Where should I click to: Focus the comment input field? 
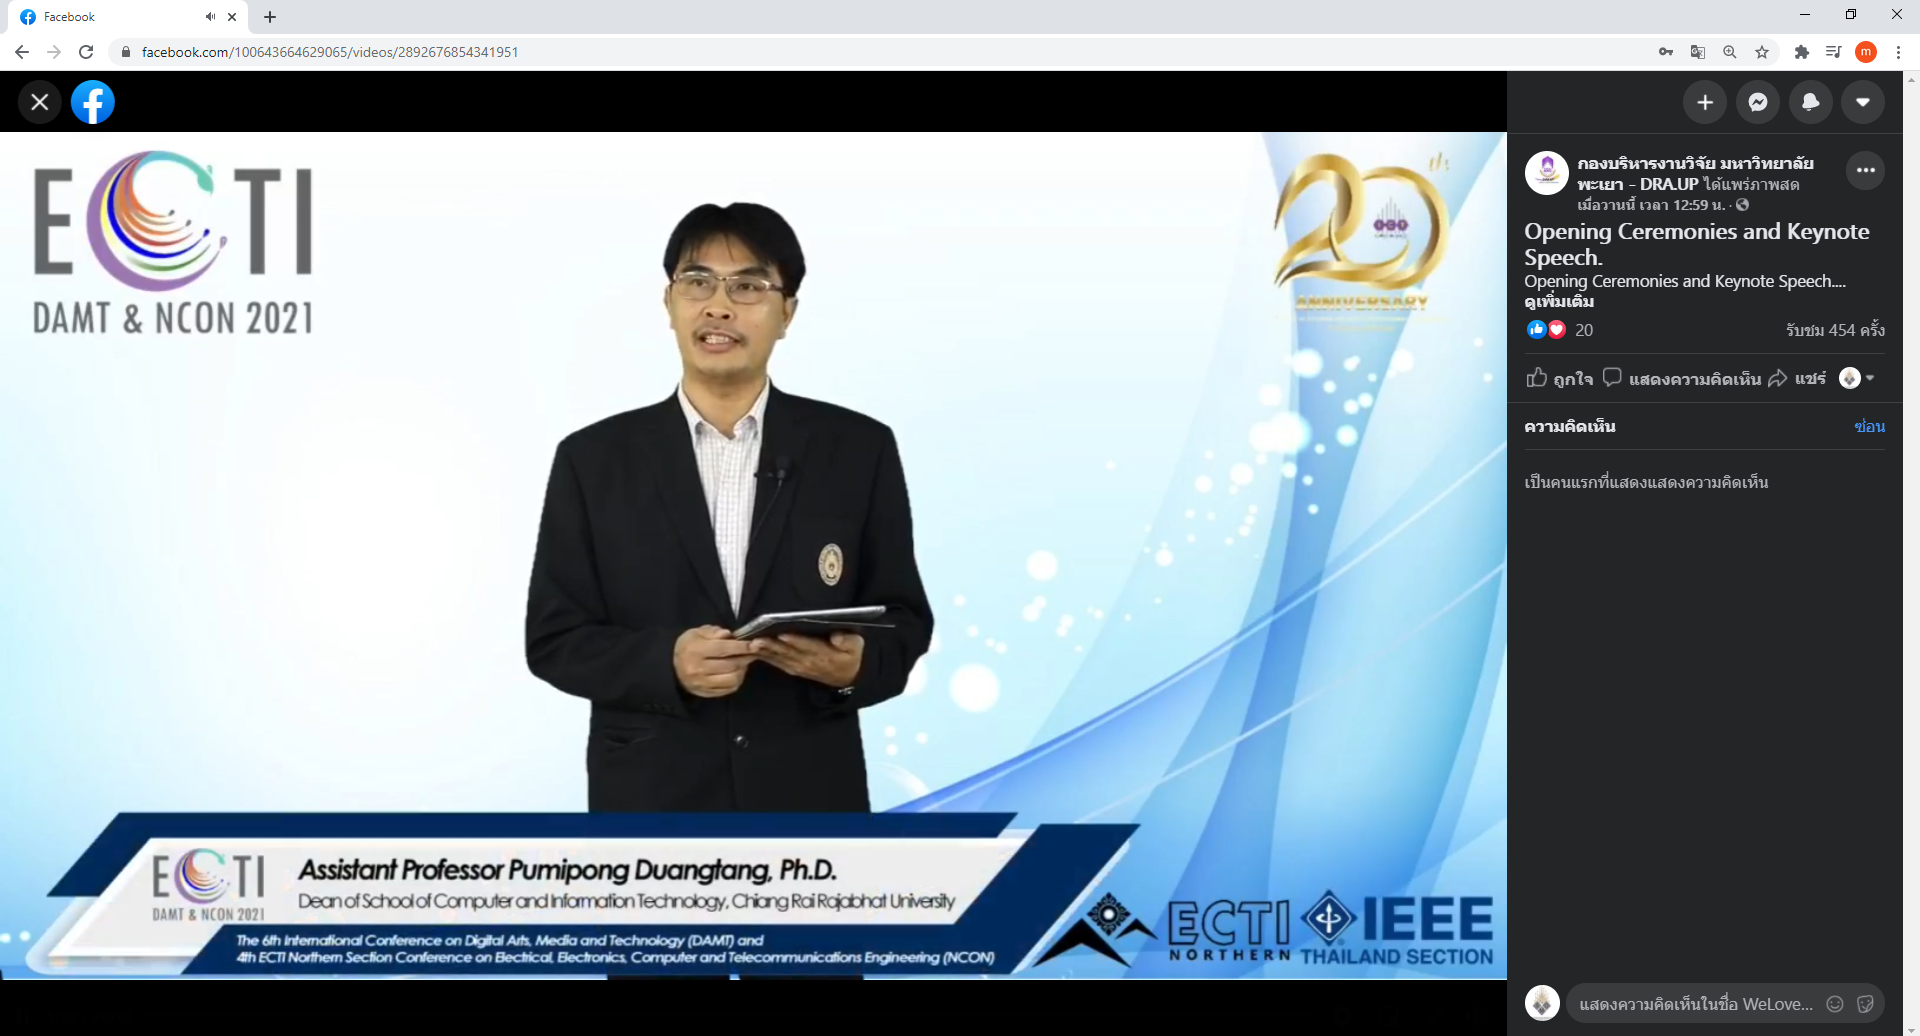1697,1004
